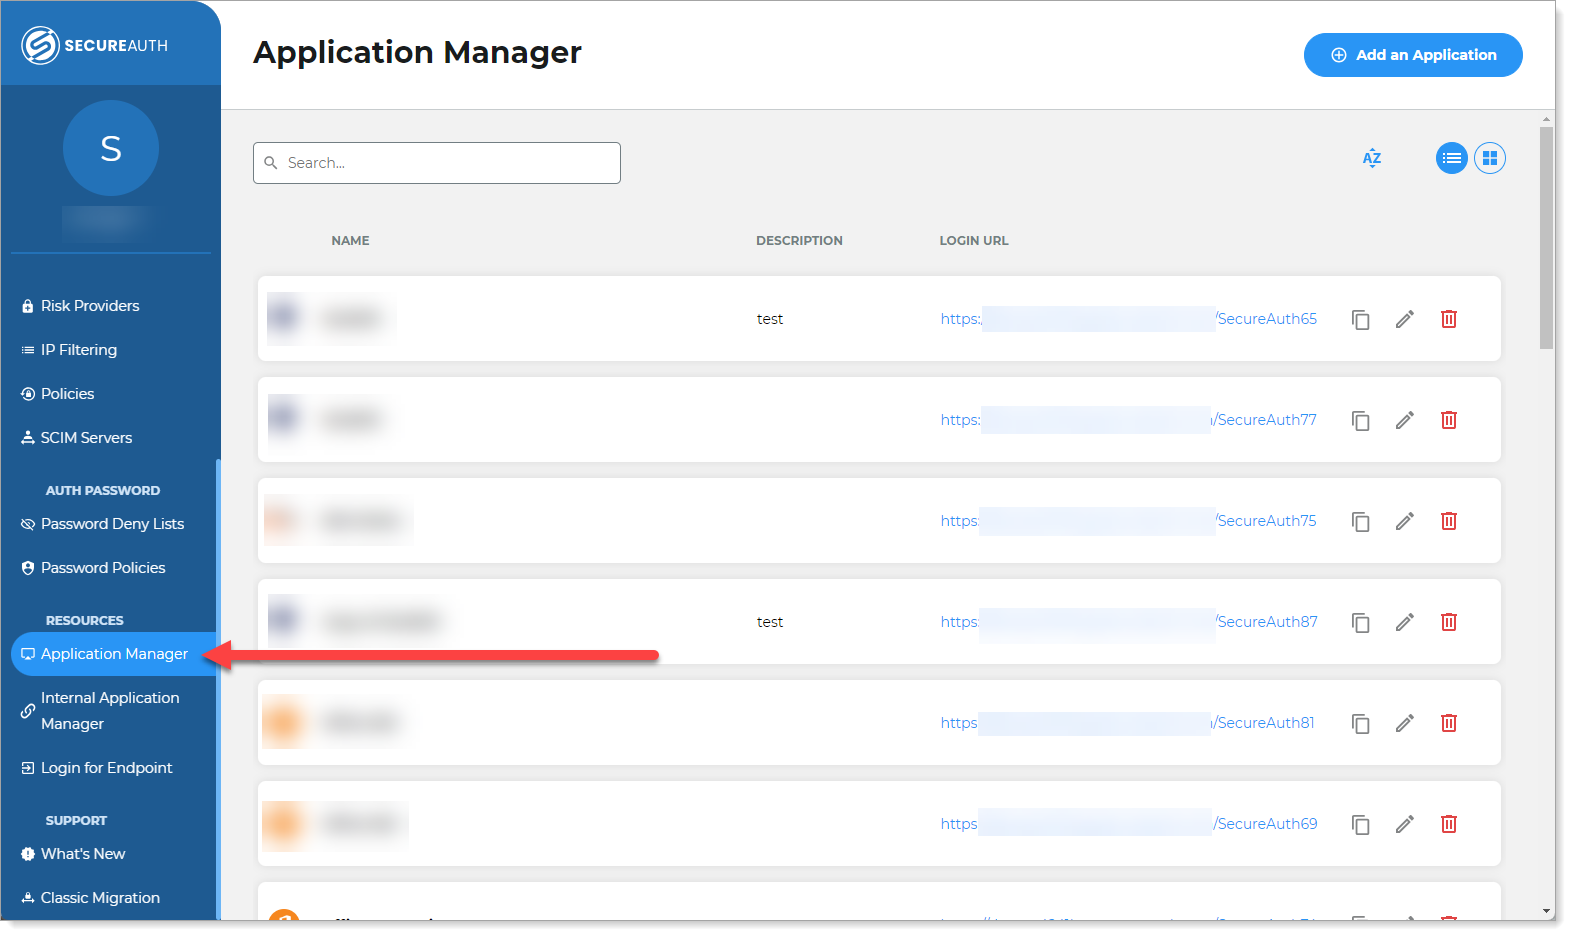Copy the SecureAuth87 application
Viewport: 1571px width, 936px height.
pyautogui.click(x=1361, y=622)
